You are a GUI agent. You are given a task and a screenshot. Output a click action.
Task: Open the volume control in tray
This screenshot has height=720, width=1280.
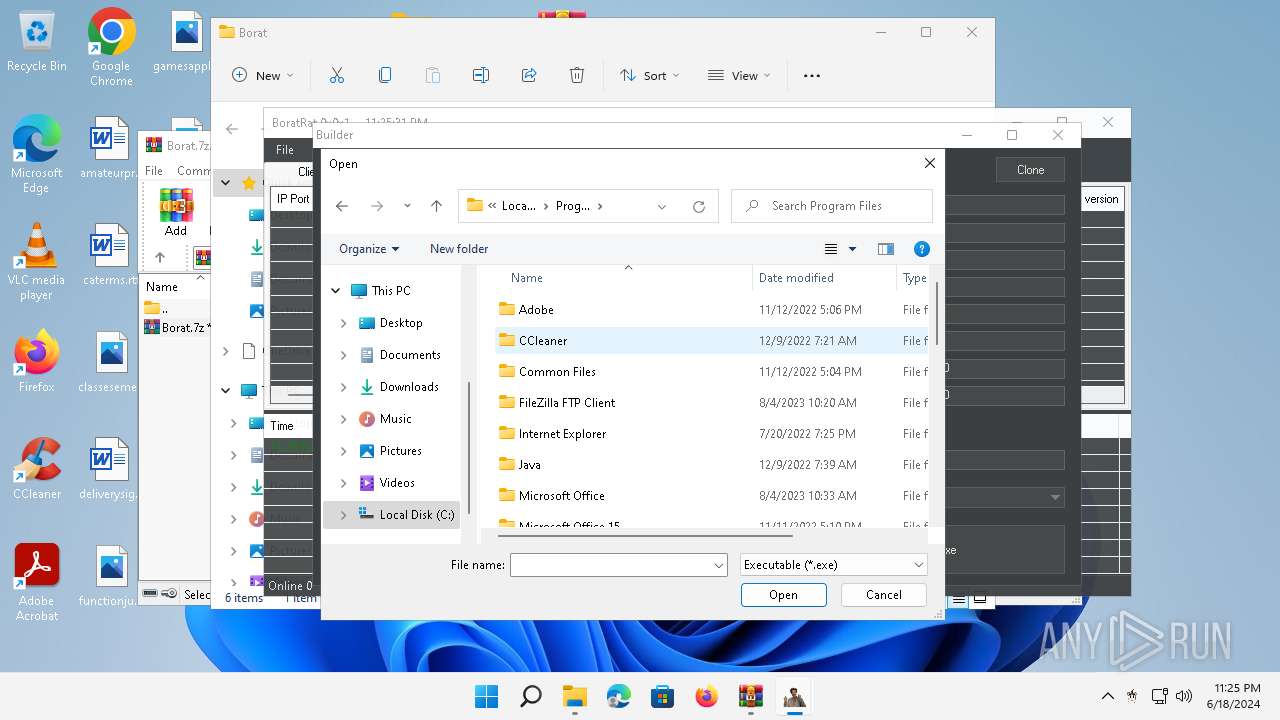coord(1185,696)
